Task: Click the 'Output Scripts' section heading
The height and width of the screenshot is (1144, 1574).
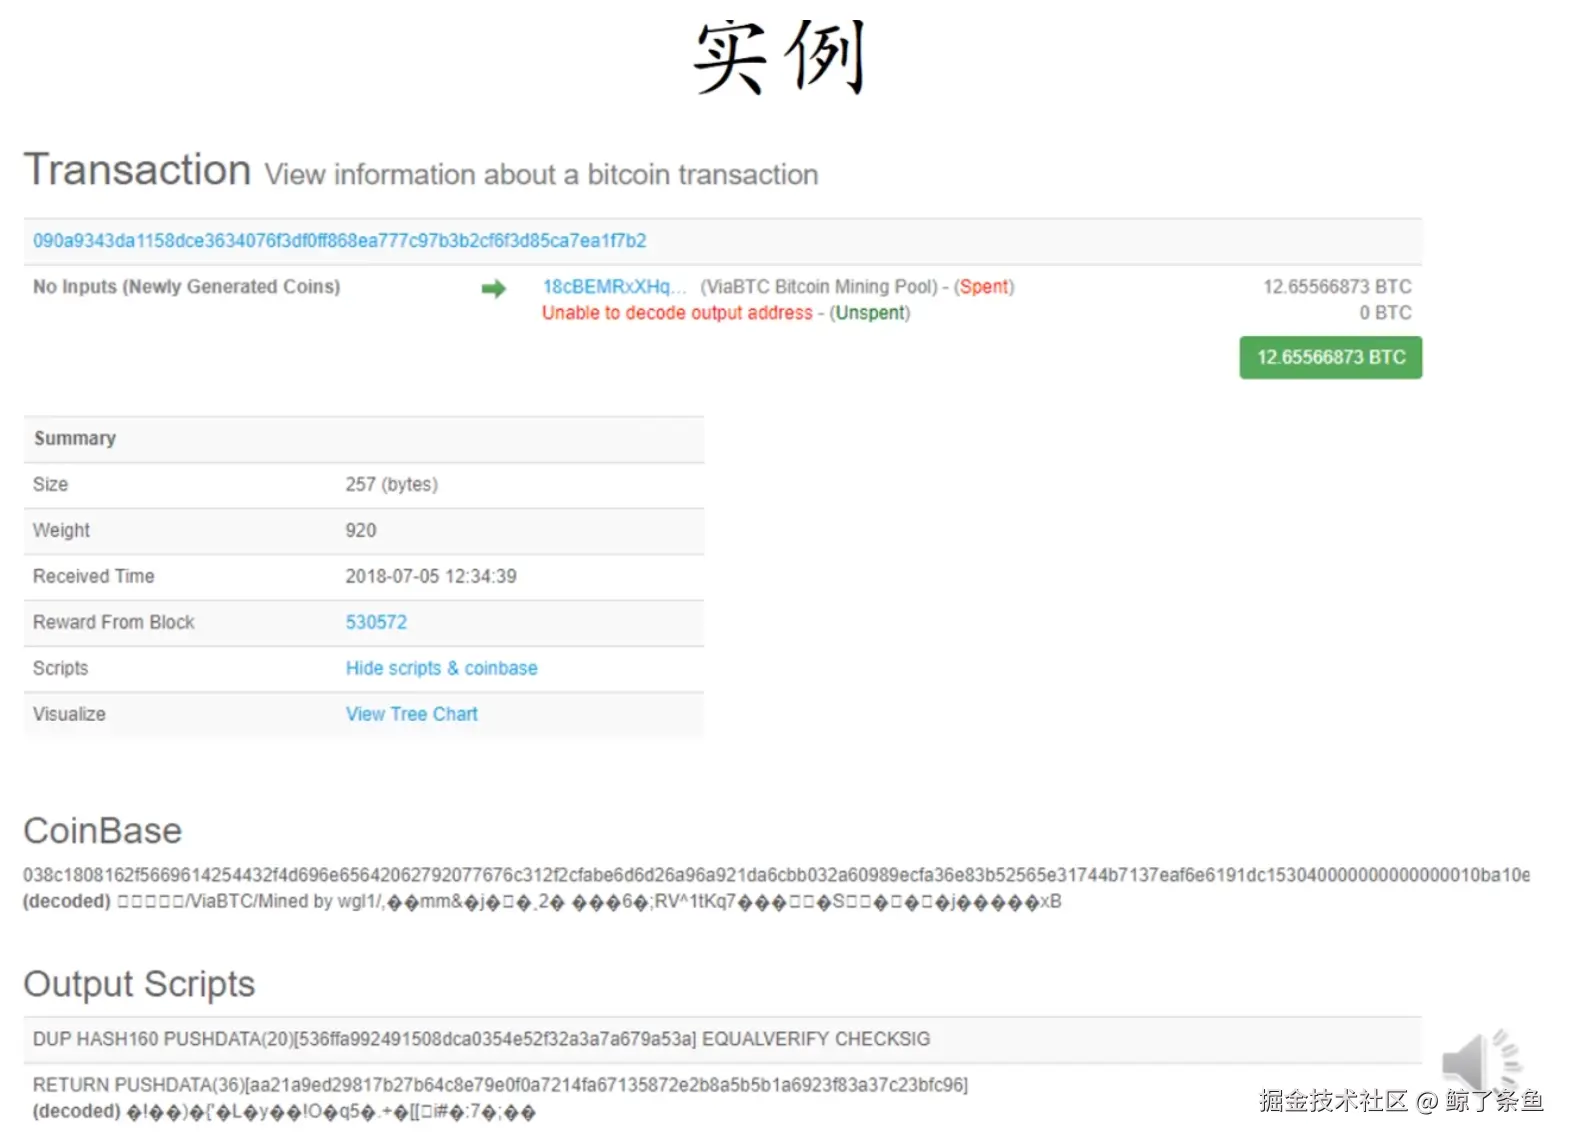Action: click(x=139, y=984)
